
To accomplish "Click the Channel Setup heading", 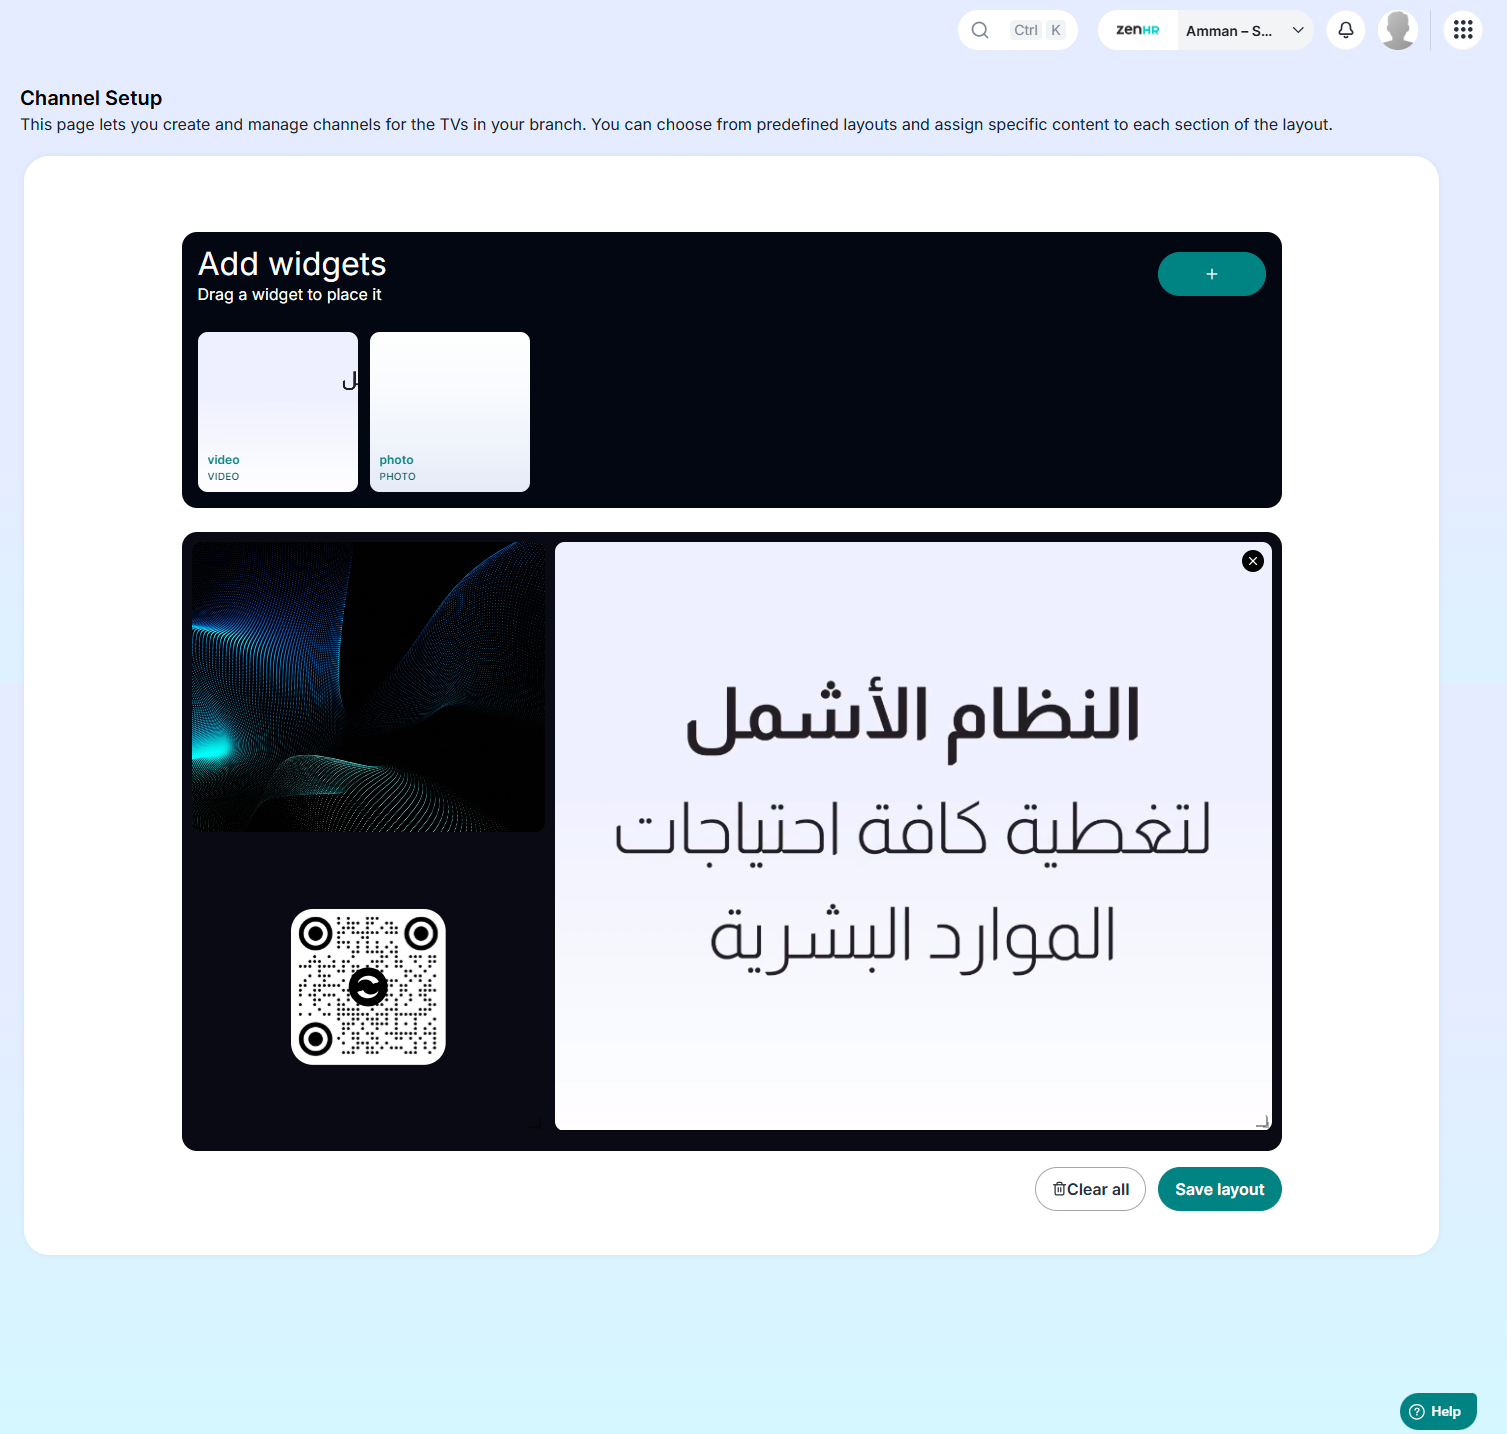I will pyautogui.click(x=91, y=98).
